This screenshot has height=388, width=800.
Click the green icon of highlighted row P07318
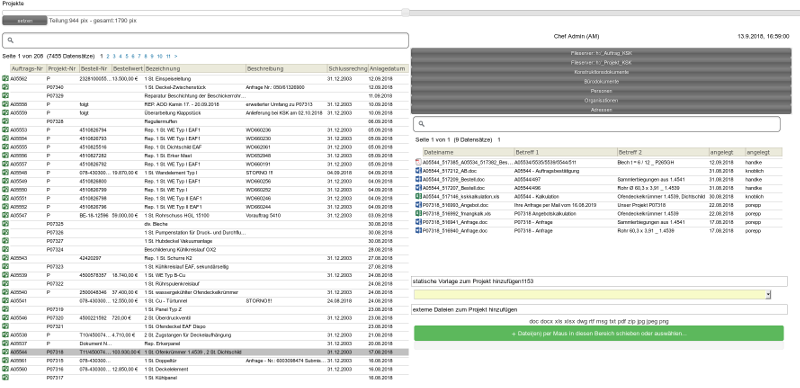pyautogui.click(x=6, y=352)
